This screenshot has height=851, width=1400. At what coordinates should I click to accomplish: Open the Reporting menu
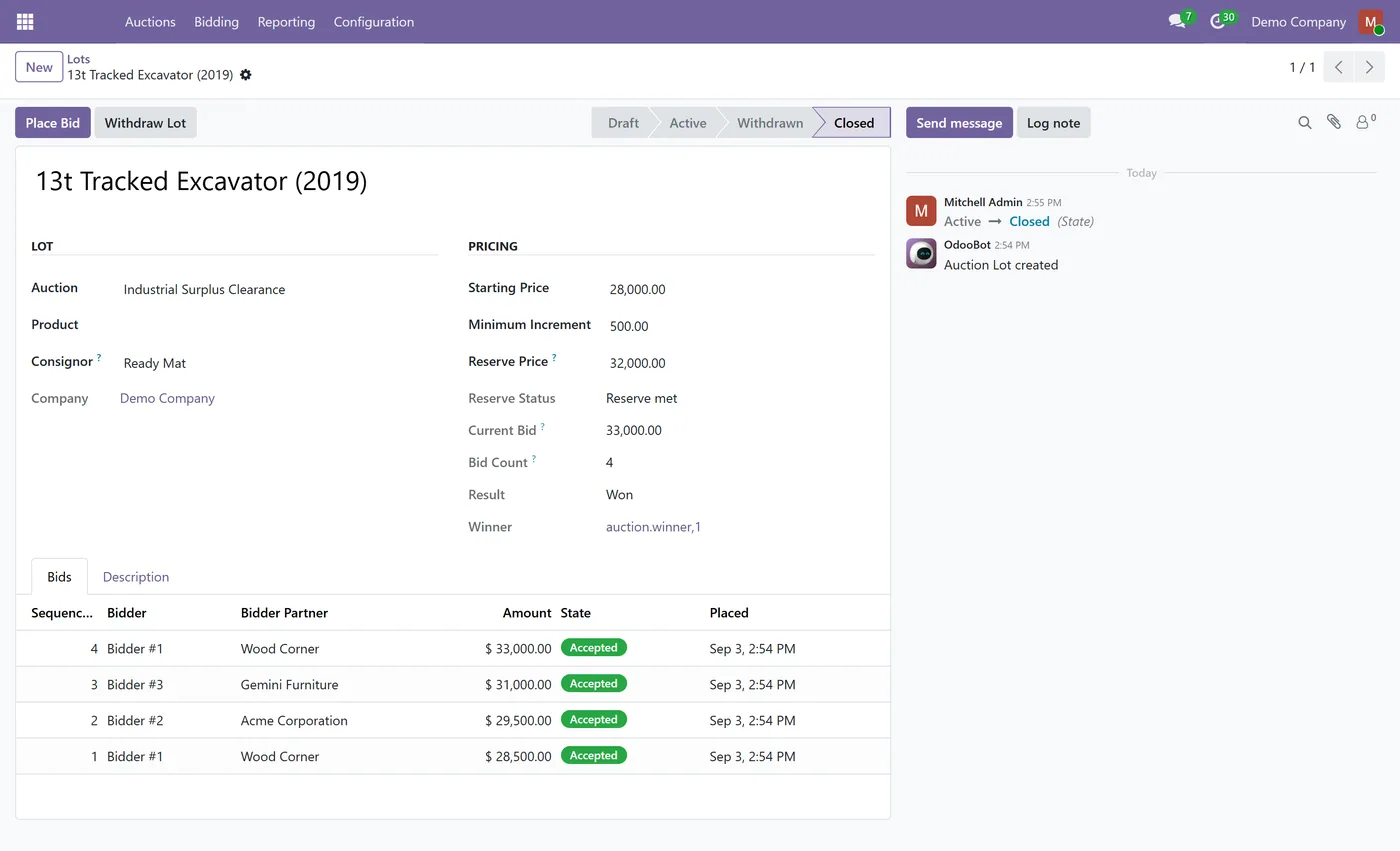286,21
